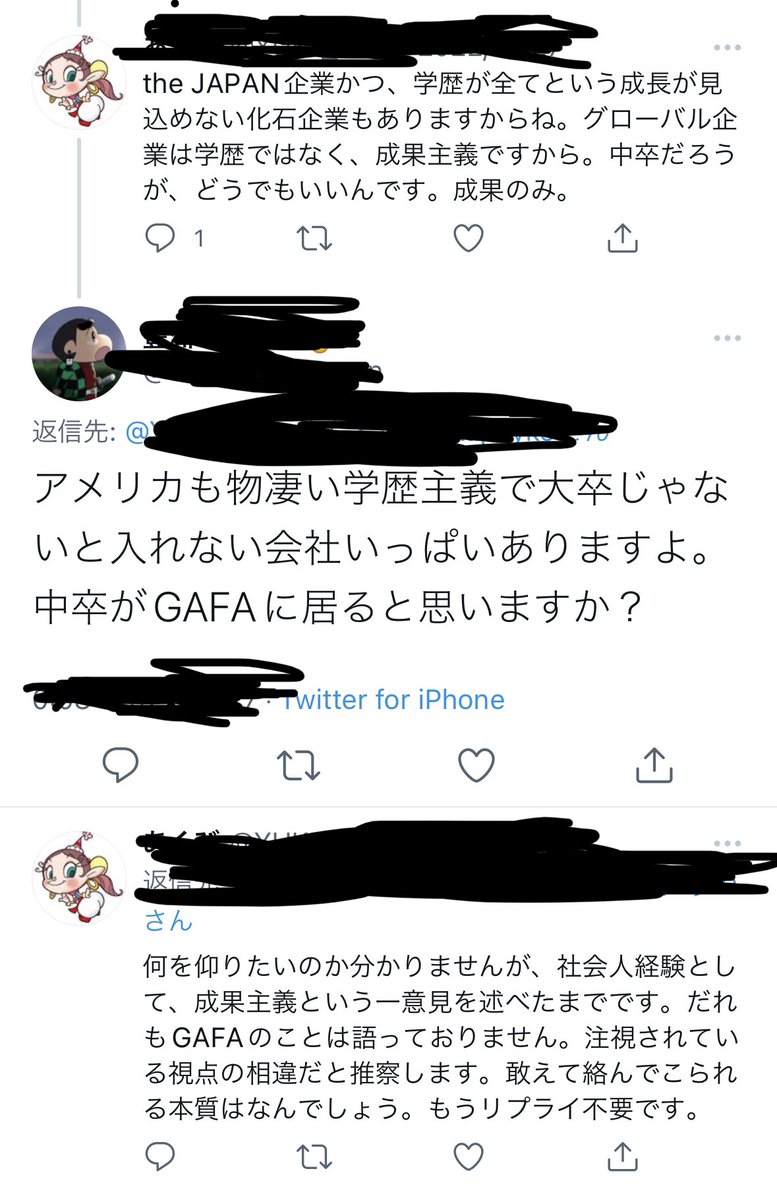Open the top tweet's elf avatar profile
This screenshot has height=1200, width=777.
pos(80,82)
